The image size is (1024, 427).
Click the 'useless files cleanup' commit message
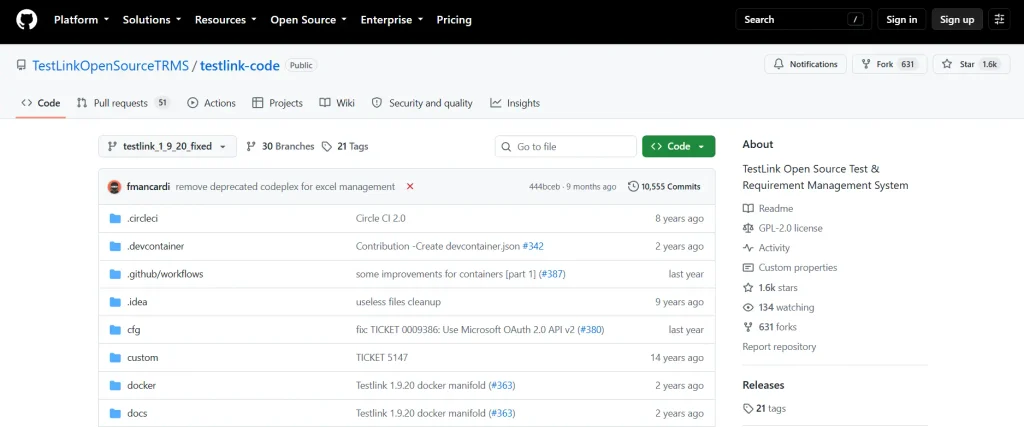pyautogui.click(x=398, y=302)
